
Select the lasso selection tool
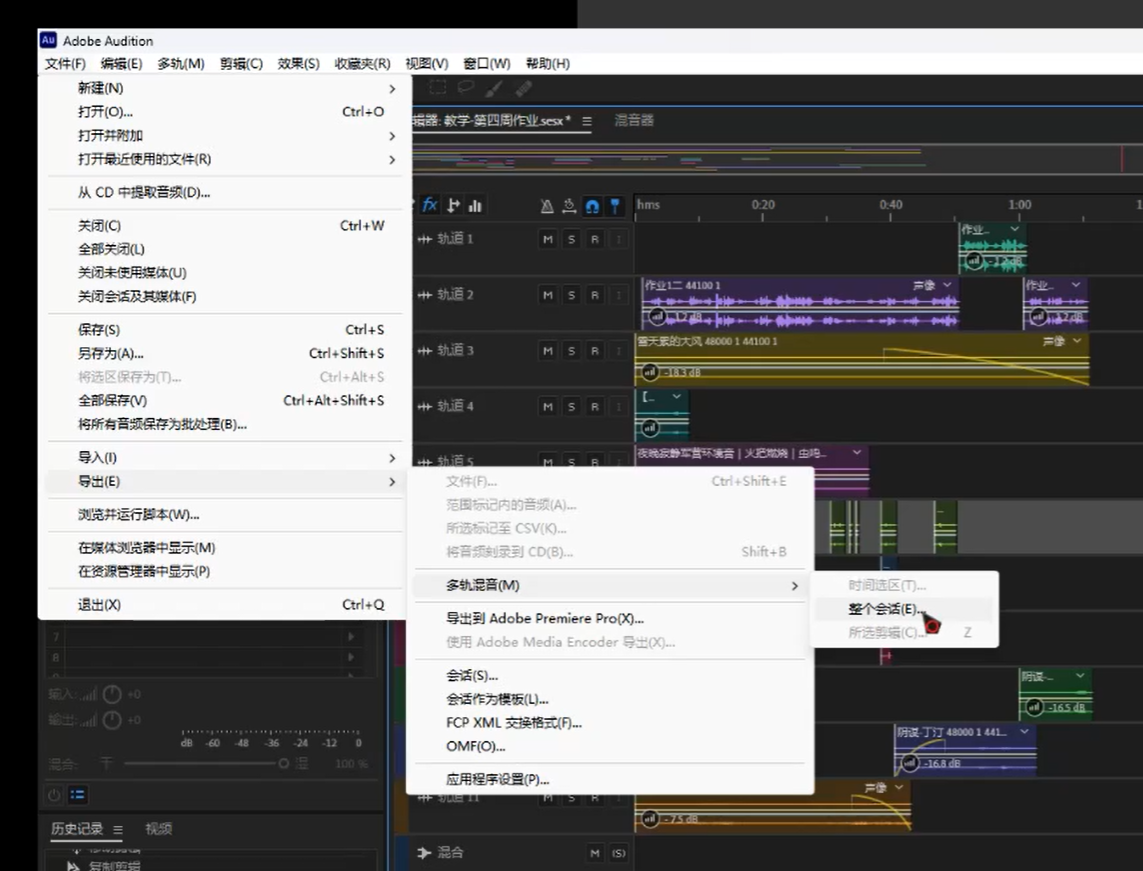[466, 88]
